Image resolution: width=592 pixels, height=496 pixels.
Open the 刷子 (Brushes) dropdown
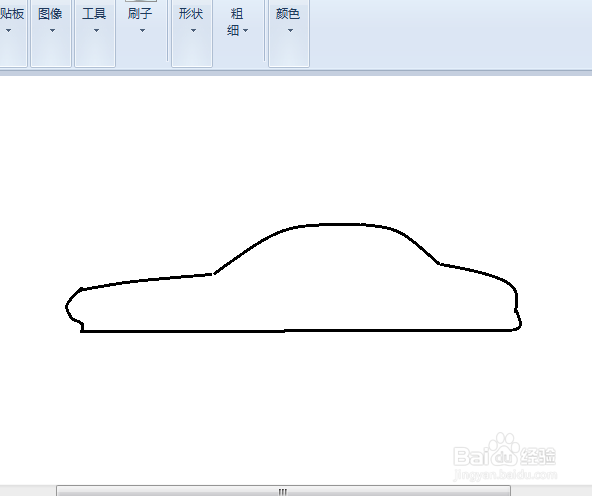click(140, 21)
